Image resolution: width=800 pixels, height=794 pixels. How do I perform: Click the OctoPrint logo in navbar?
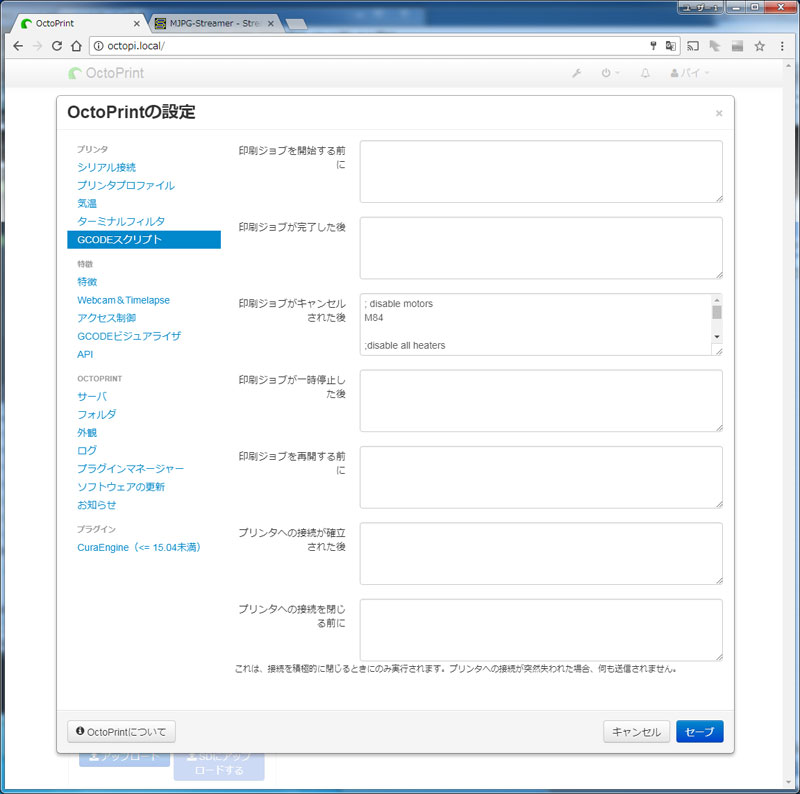coord(106,73)
